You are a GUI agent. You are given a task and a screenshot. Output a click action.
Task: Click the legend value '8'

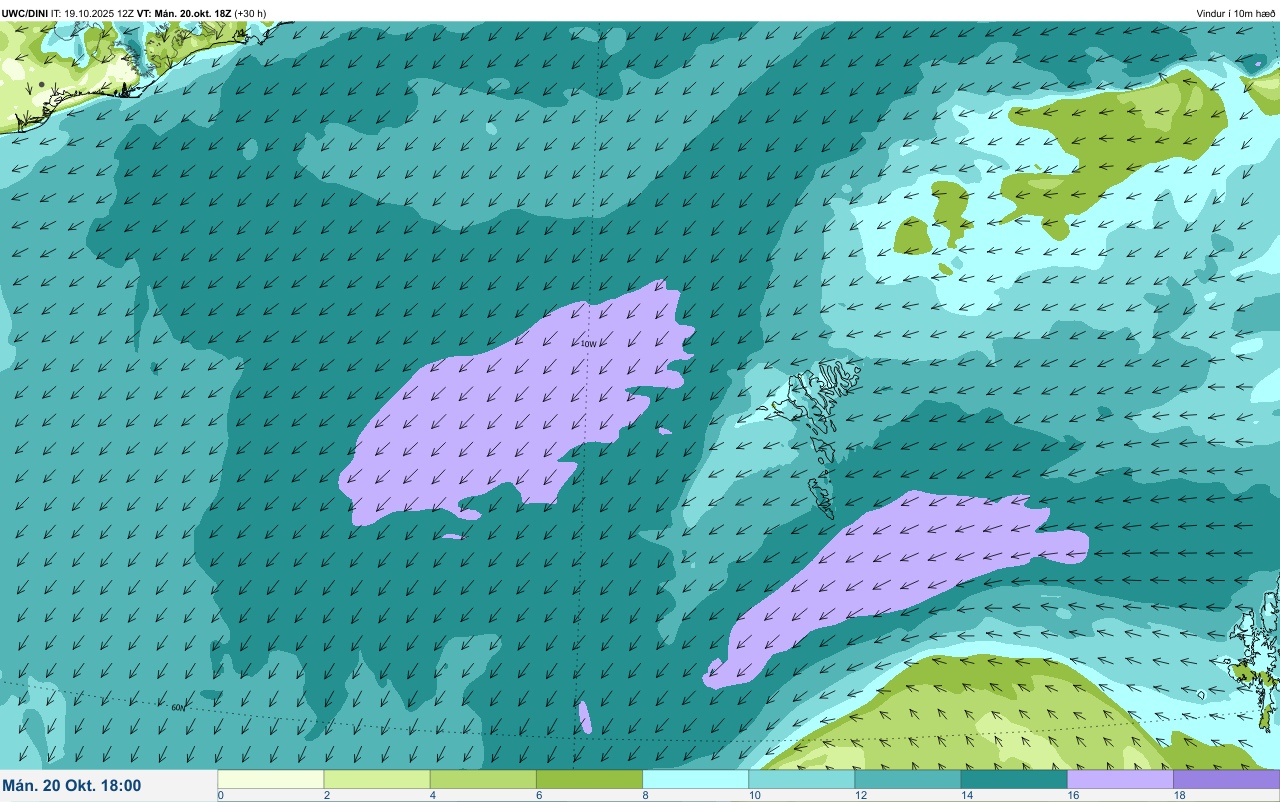click(645, 795)
